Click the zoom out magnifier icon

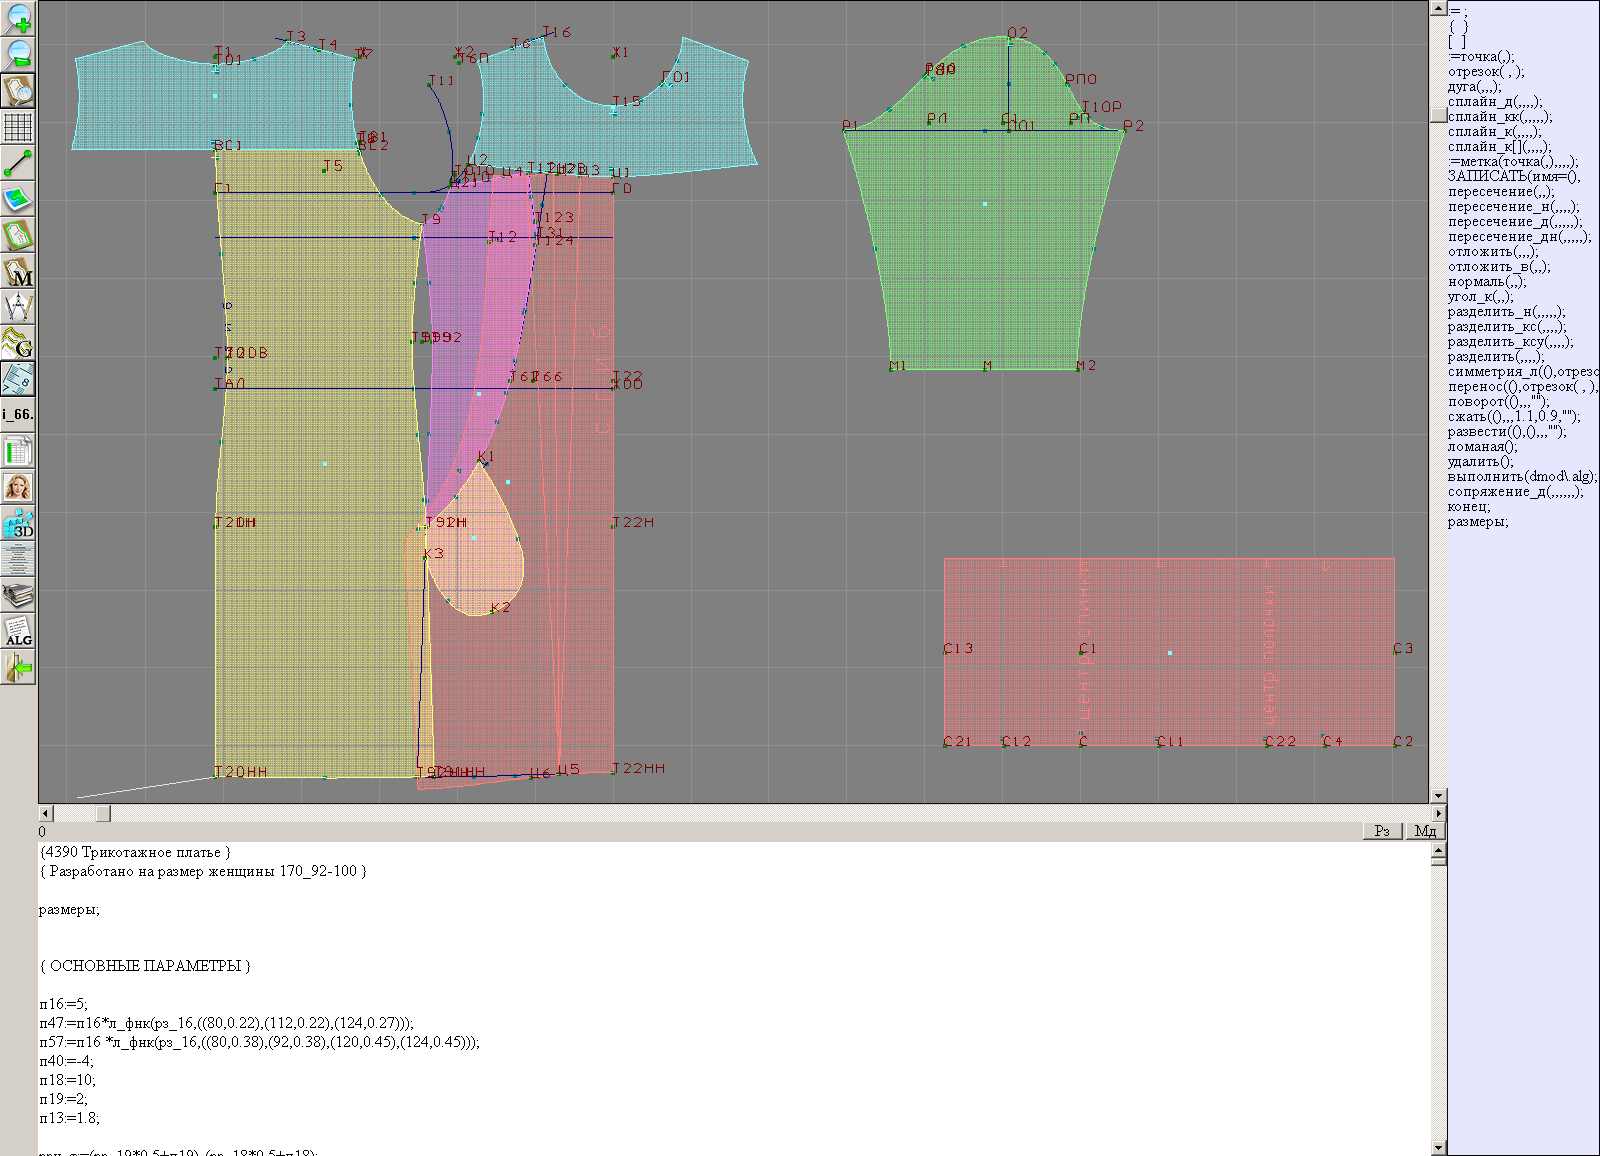pyautogui.click(x=18, y=54)
